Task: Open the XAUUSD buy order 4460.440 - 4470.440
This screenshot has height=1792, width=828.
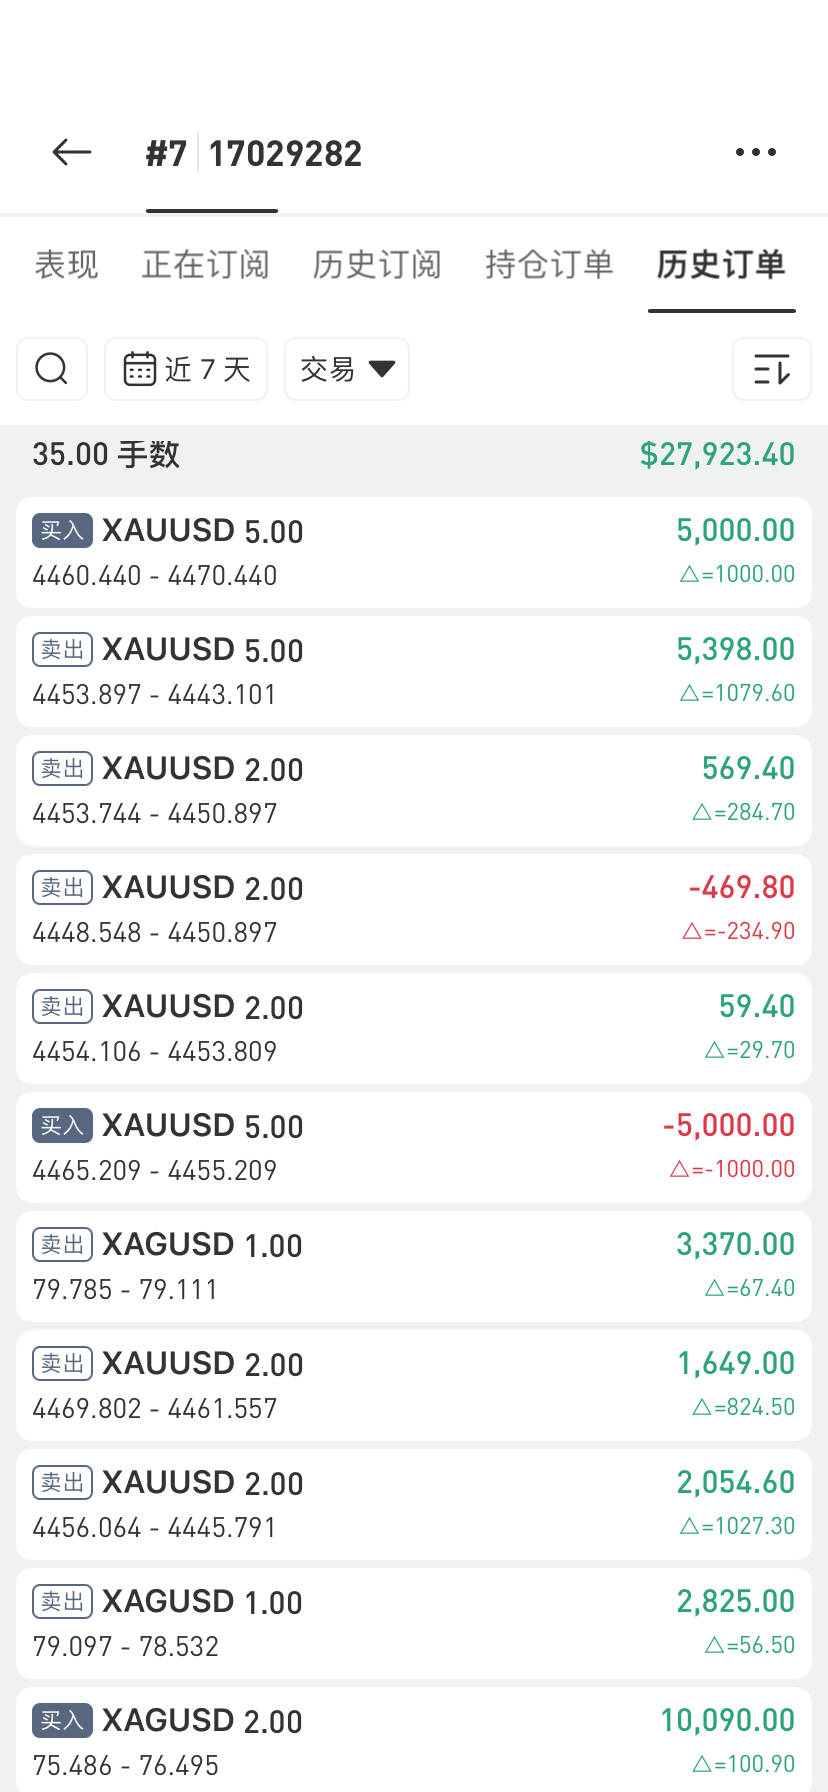Action: tap(413, 552)
